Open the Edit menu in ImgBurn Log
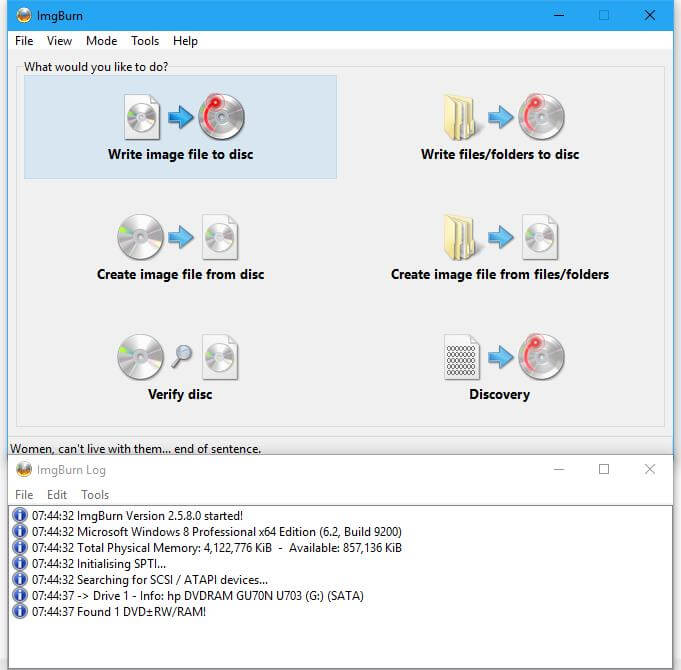Viewport: 681px width, 670px height. (57, 495)
